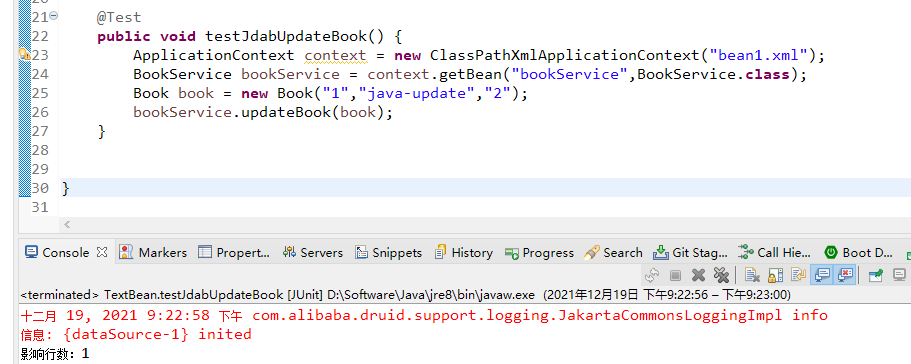Toggle show console on standard error

pos(844,275)
